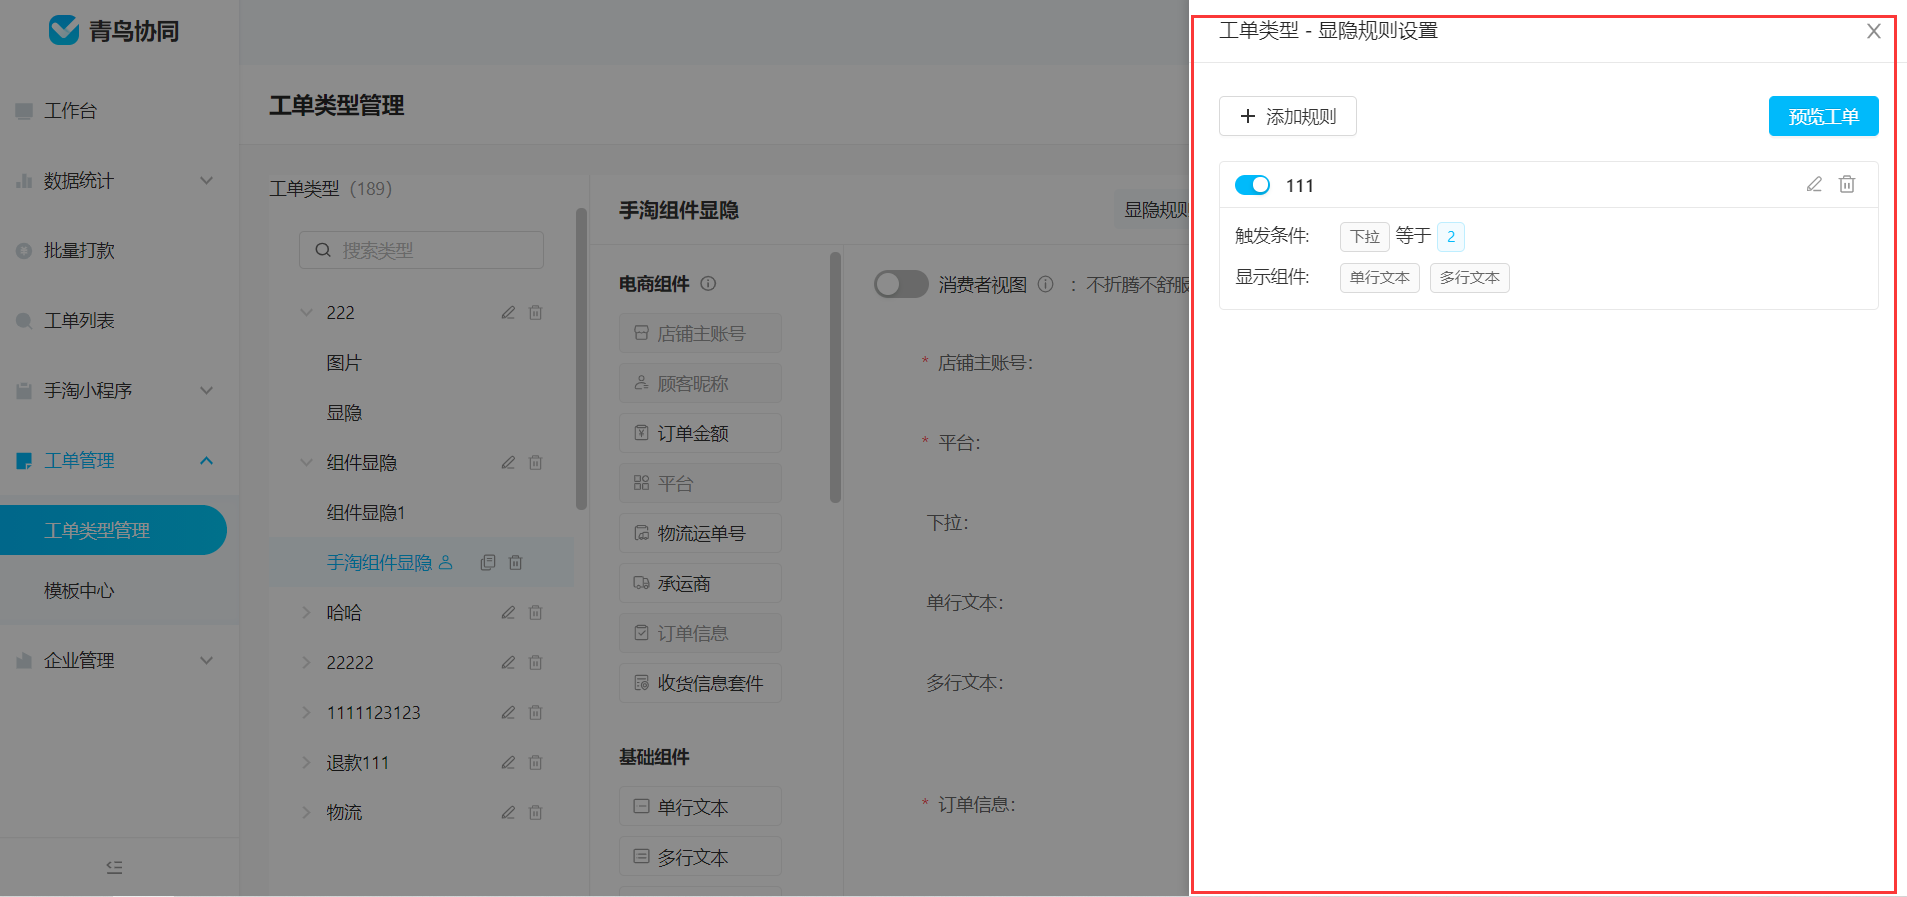The image size is (1907, 897).
Task: Collapse the 222 type group
Action: coord(307,312)
